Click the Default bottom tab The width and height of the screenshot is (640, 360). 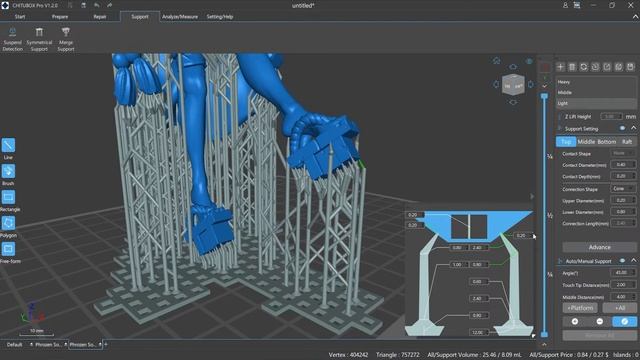[x=14, y=344]
